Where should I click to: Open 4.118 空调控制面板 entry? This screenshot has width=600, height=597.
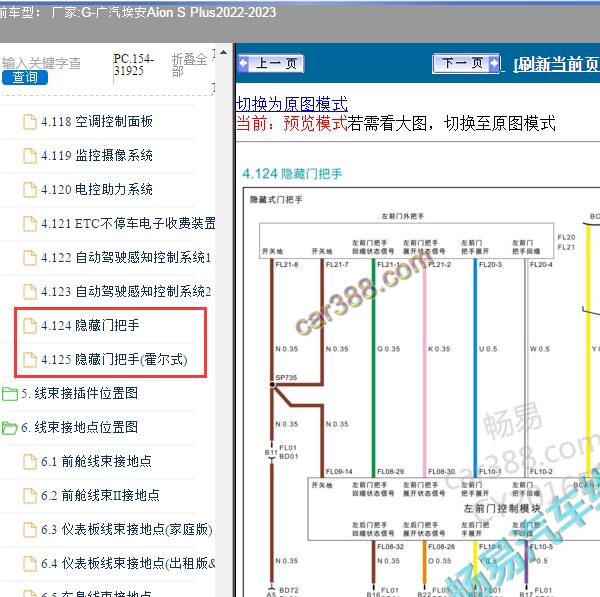96,122
